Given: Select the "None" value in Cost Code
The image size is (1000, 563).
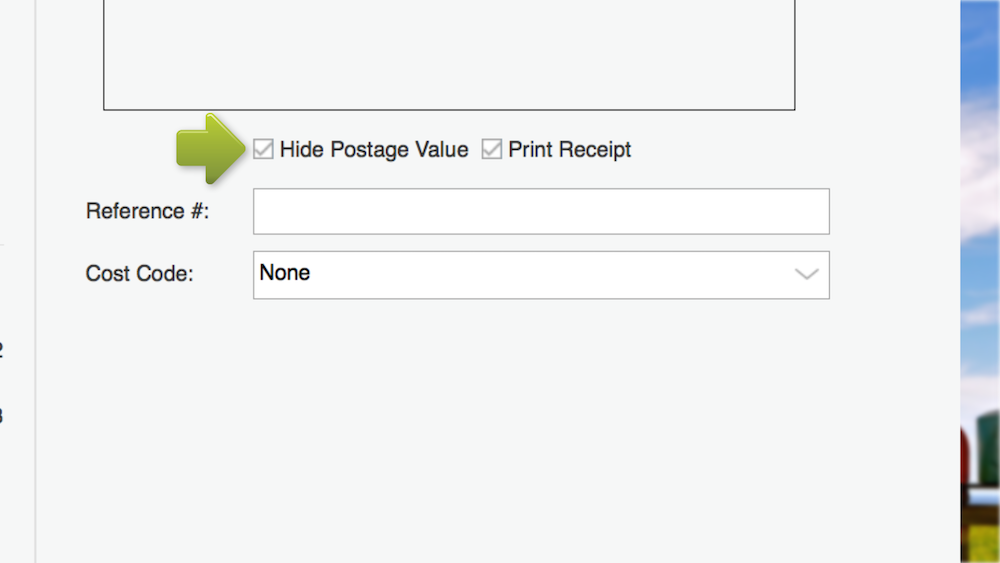Looking at the screenshot, I should 285,273.
